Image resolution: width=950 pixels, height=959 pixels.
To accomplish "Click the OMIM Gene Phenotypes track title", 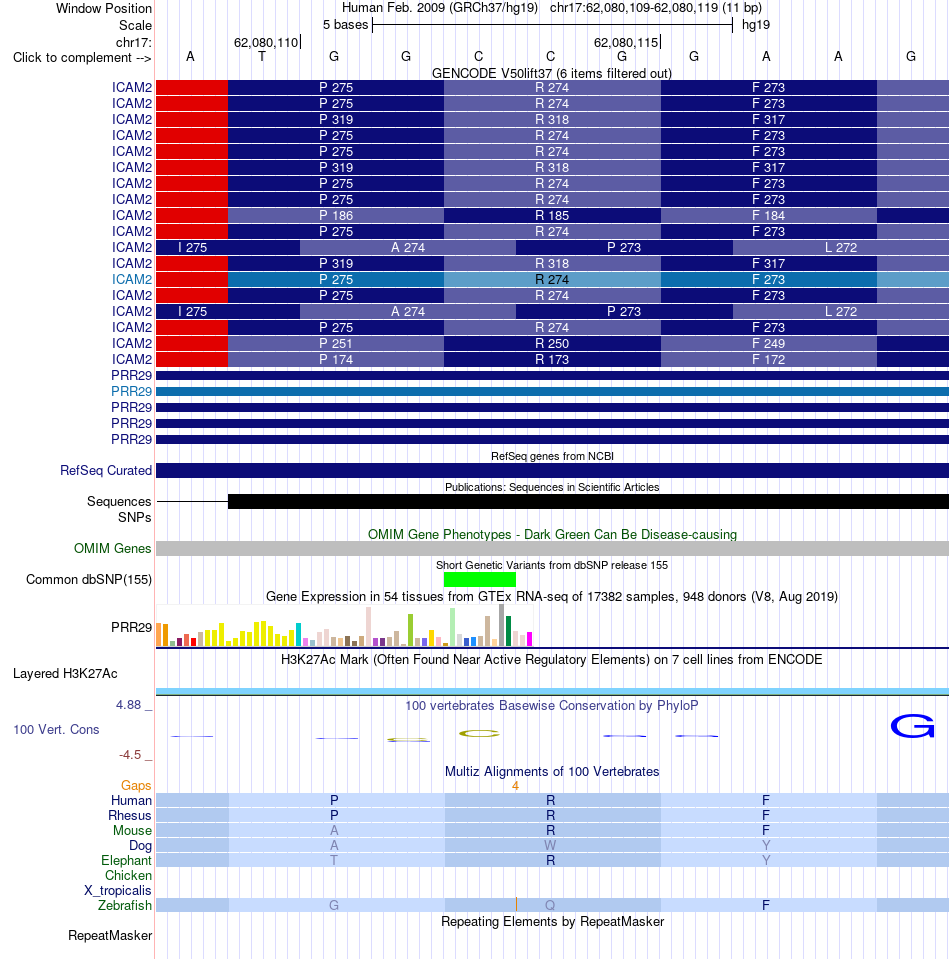I will tap(552, 535).
